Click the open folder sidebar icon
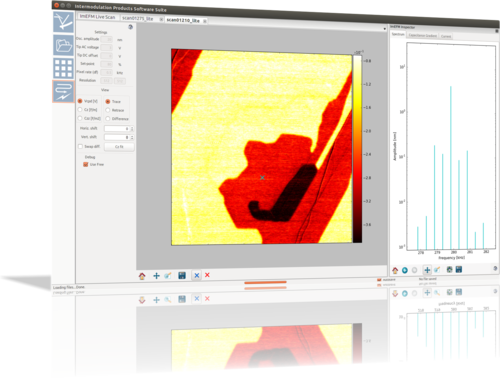500x378 pixels. (63, 45)
